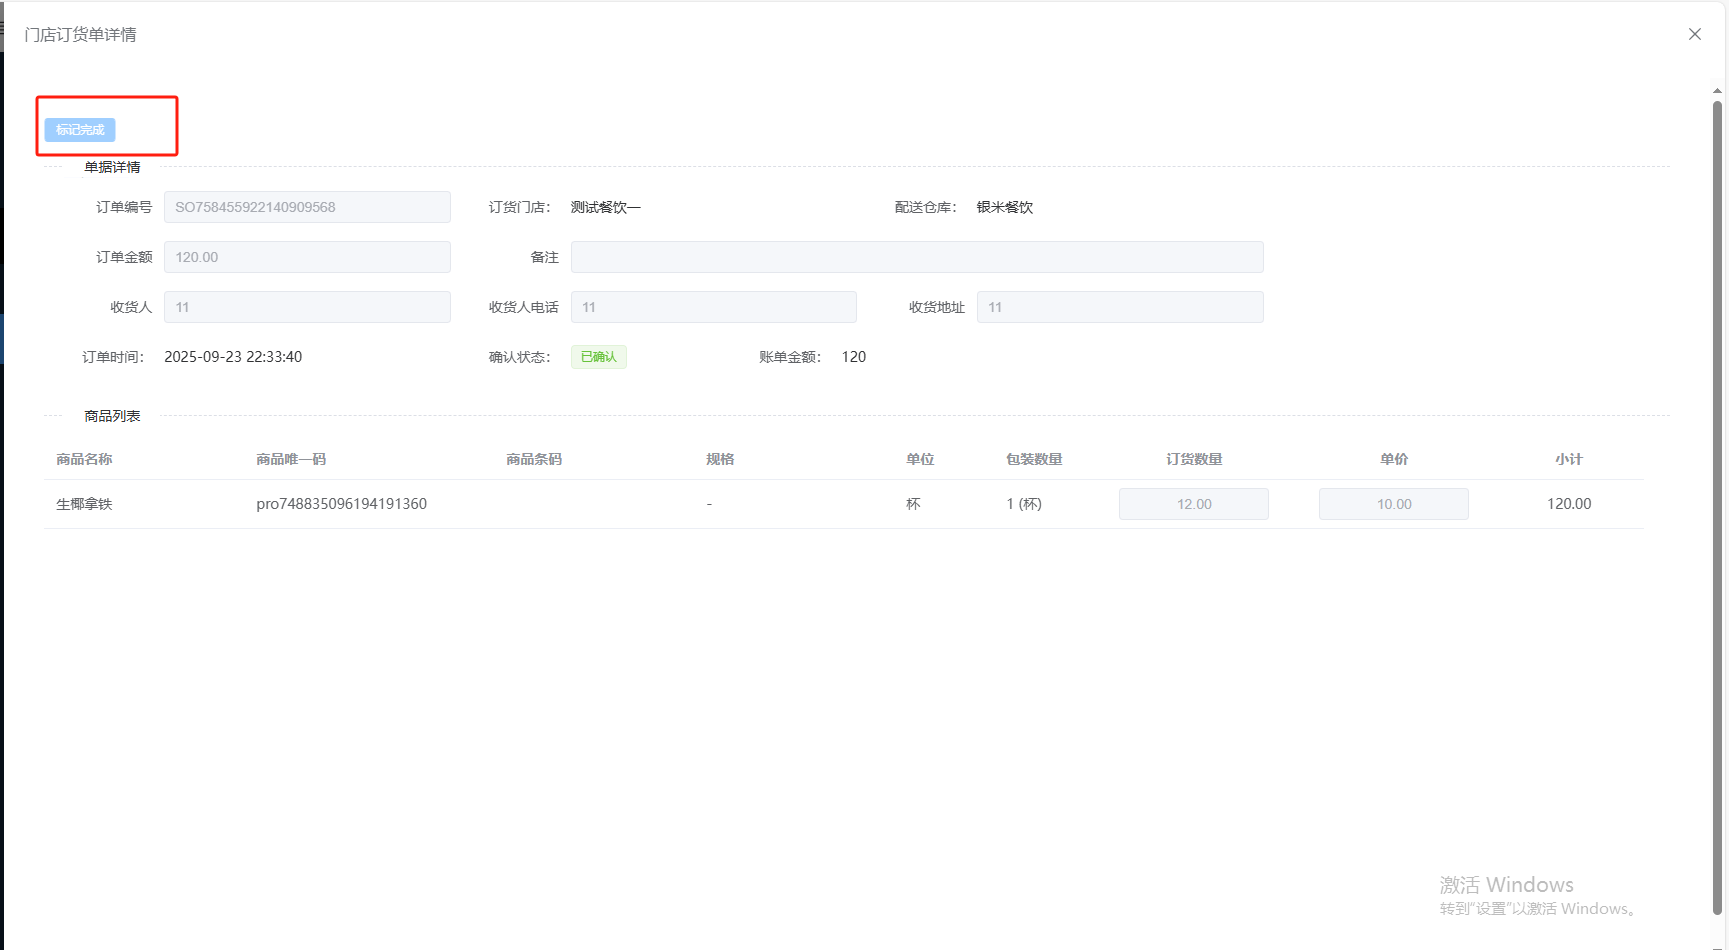1729x950 pixels.
Task: Click the 商品列表 section title
Action: 112,416
